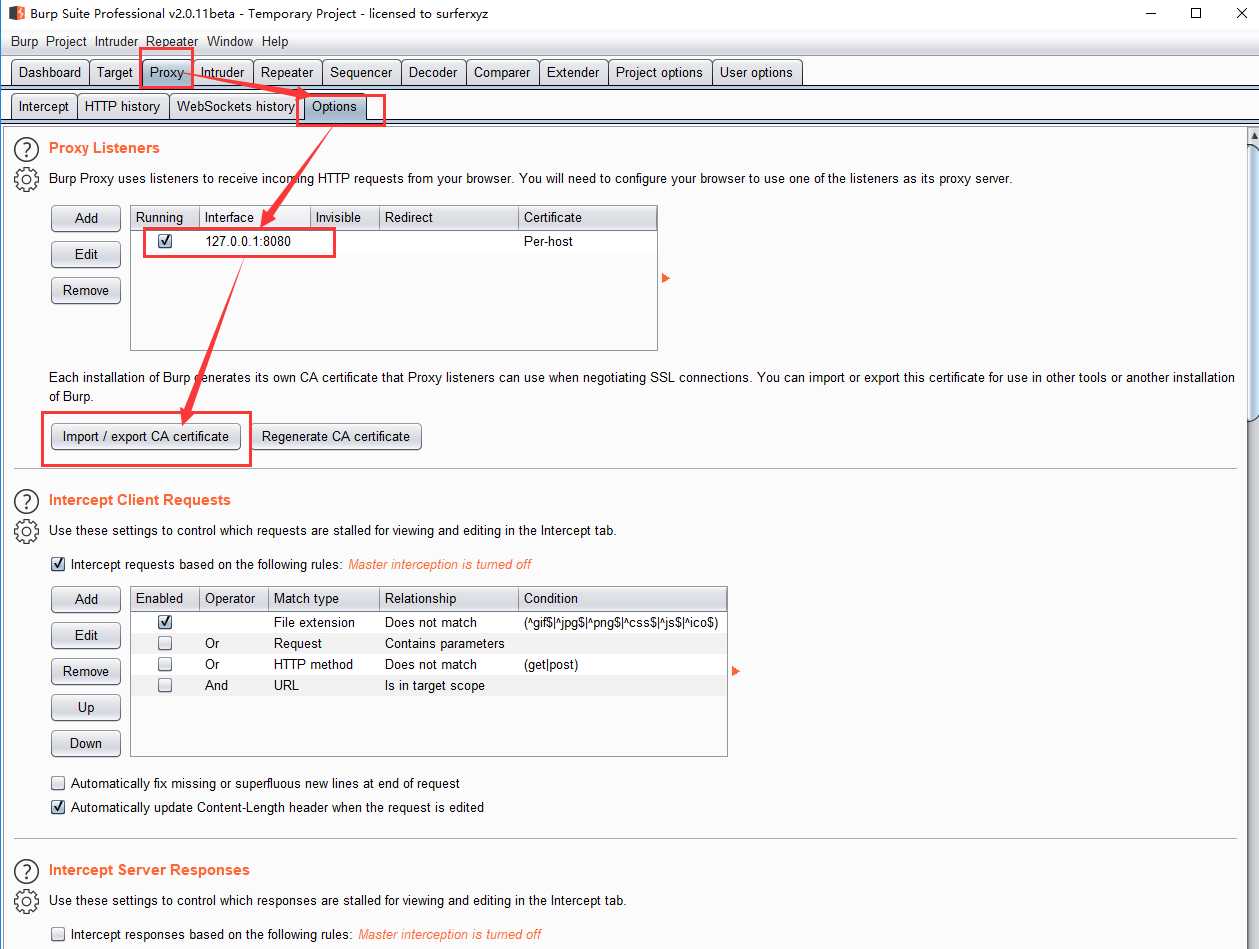
Task: Click Edit in Proxy Listeners section
Action: point(86,254)
